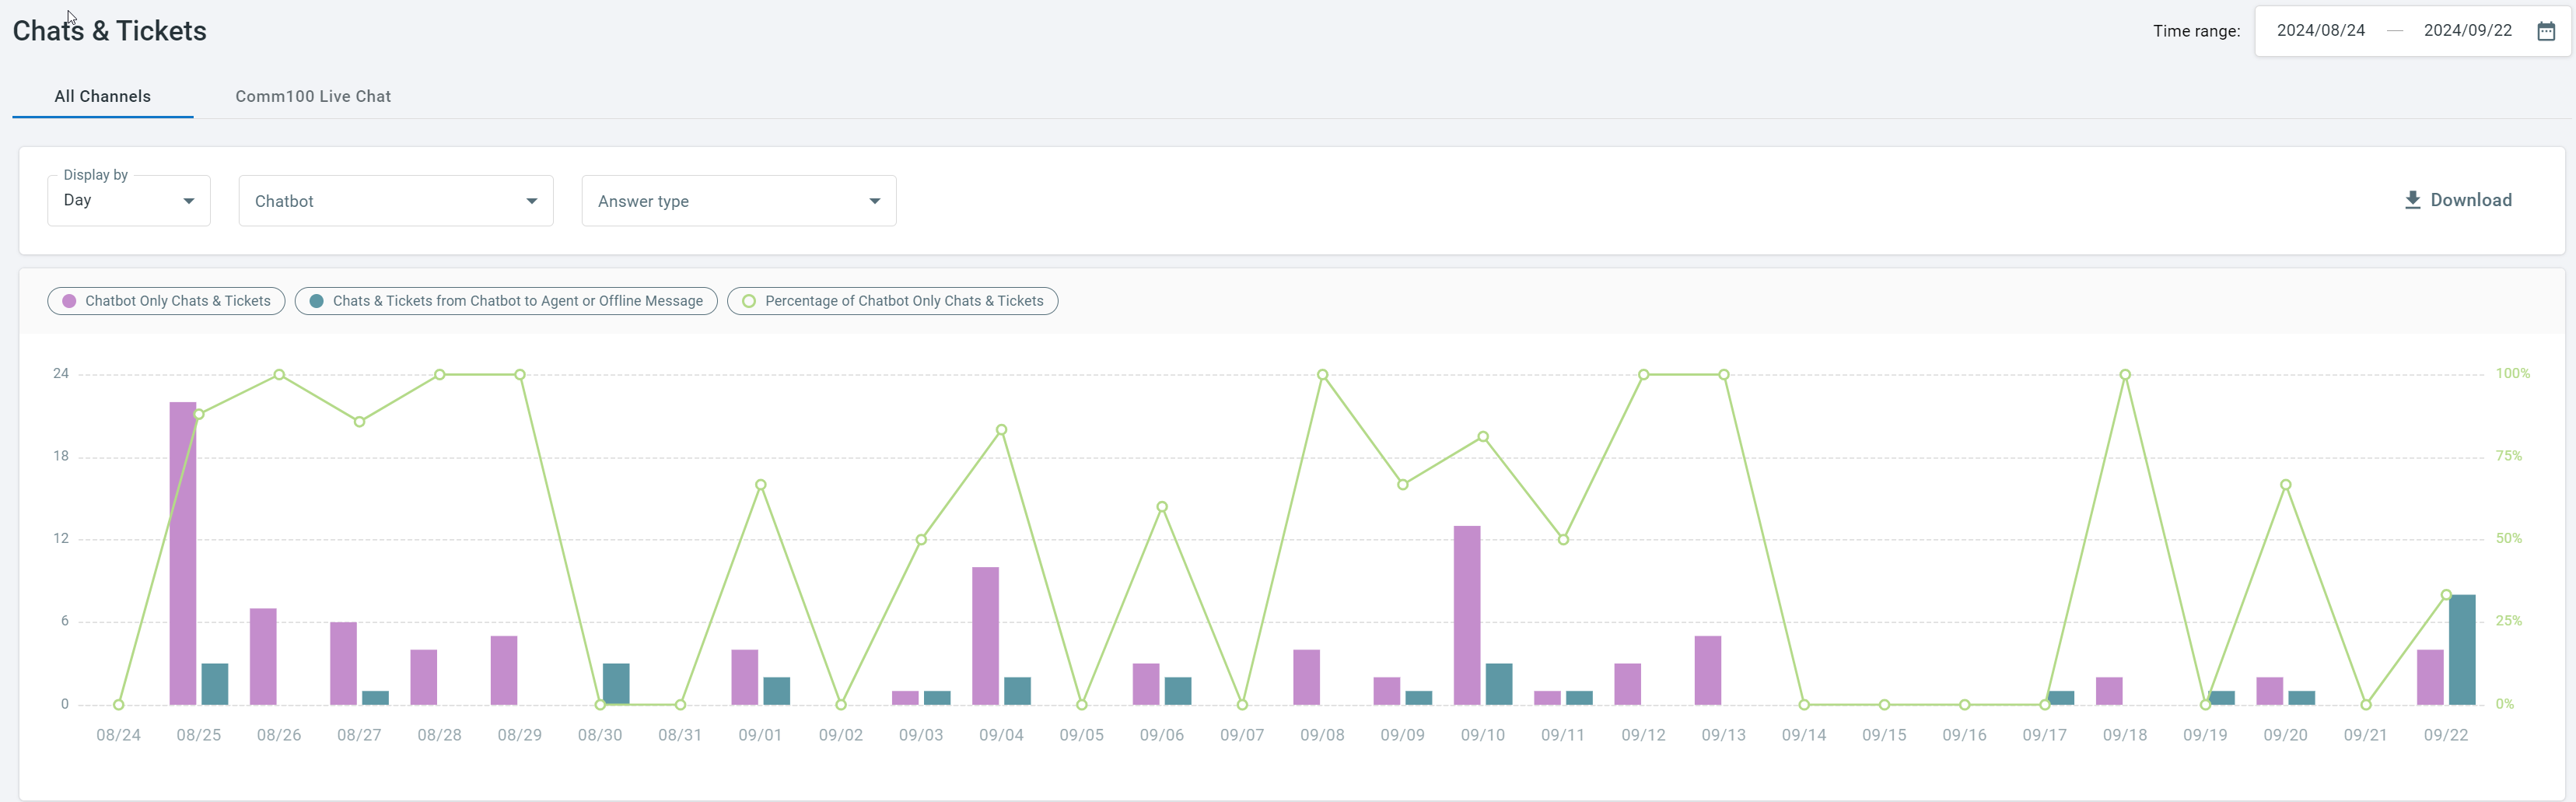Click the Chats & Tickets page title
This screenshot has height=802, width=2576.
110,31
